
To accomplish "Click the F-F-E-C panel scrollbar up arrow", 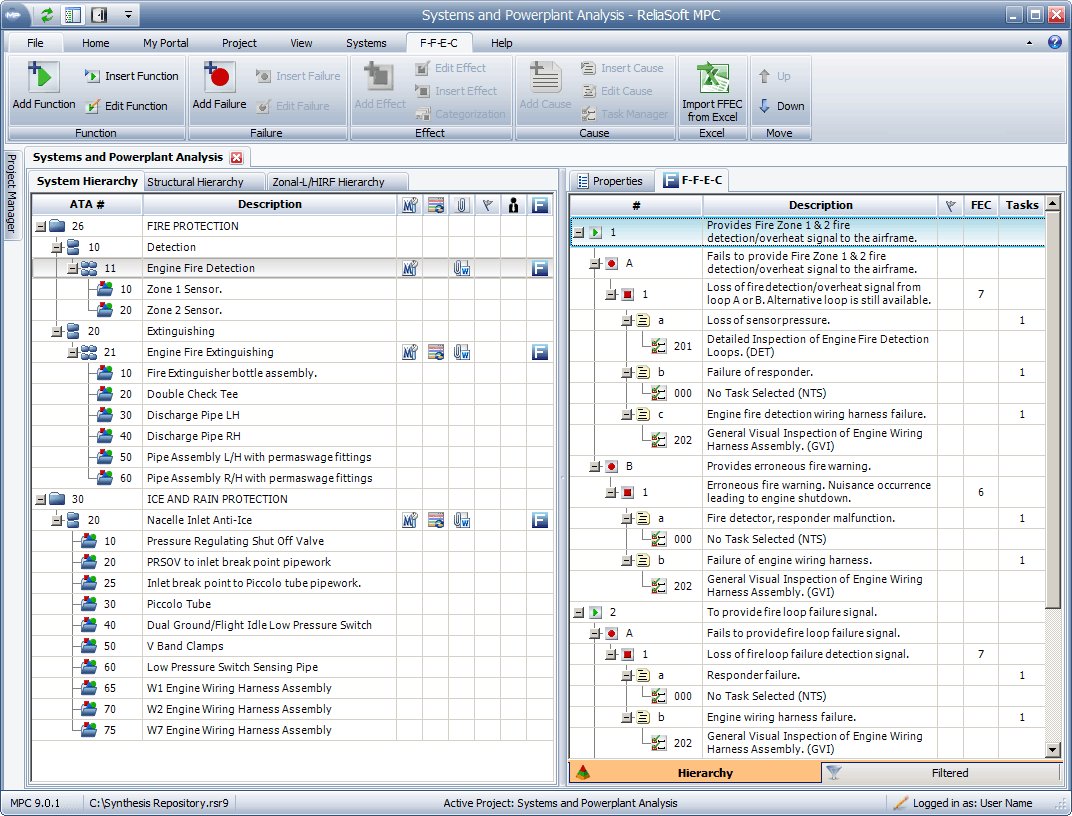I will click(1053, 203).
